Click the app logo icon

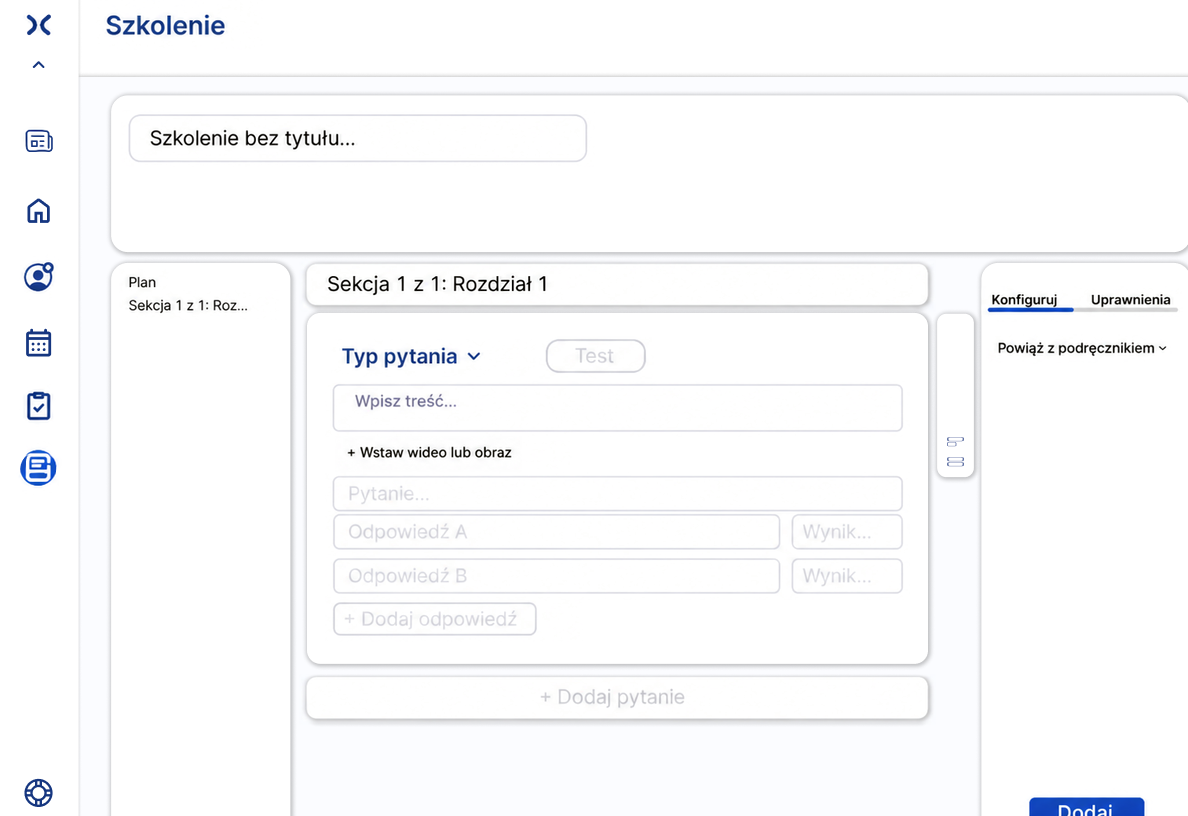(x=39, y=25)
